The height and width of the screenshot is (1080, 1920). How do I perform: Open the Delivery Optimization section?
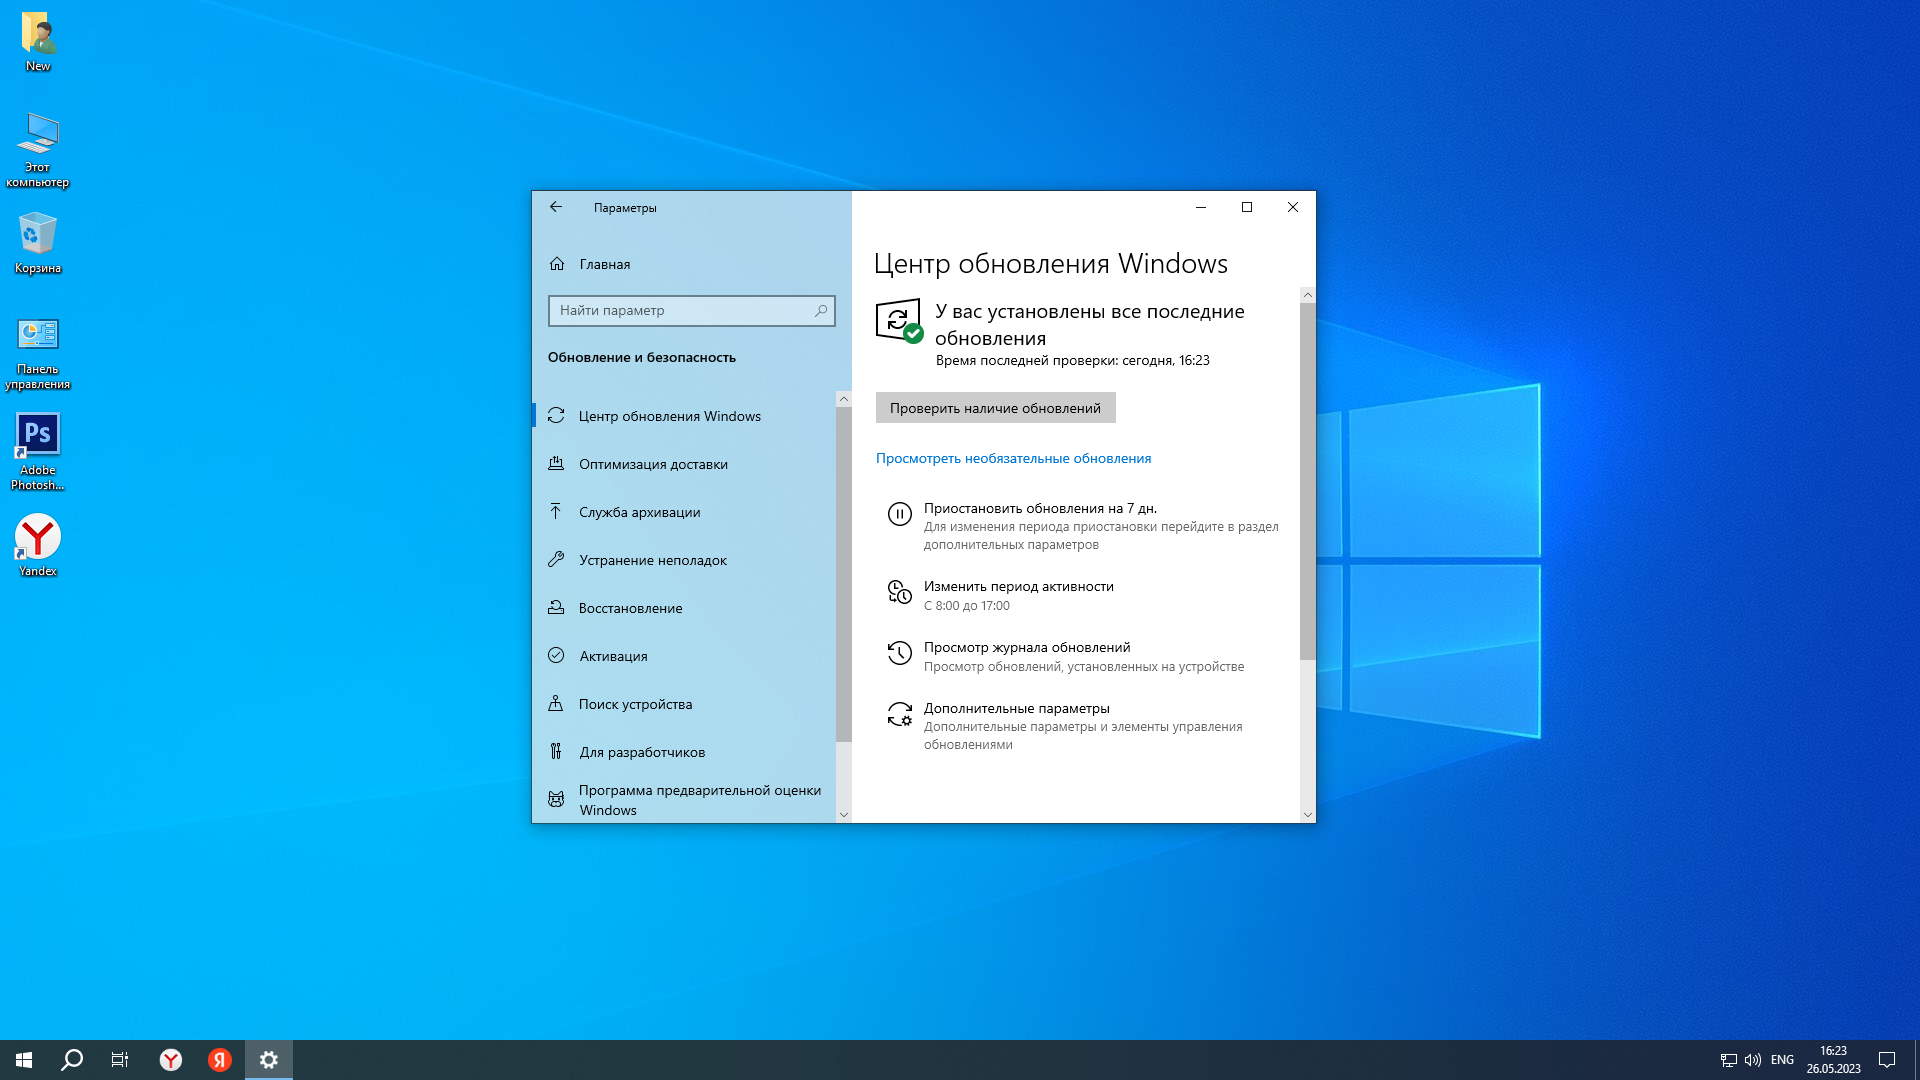(x=653, y=464)
